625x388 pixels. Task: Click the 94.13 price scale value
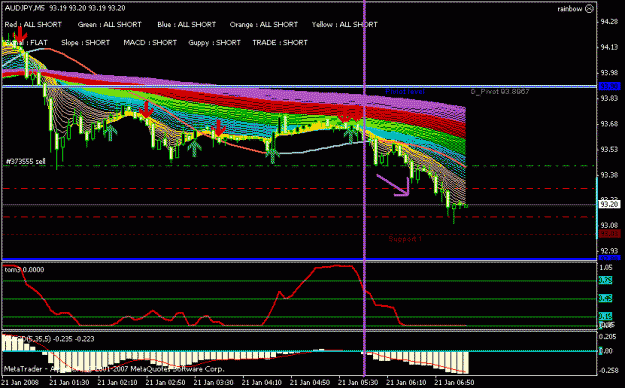[609, 47]
